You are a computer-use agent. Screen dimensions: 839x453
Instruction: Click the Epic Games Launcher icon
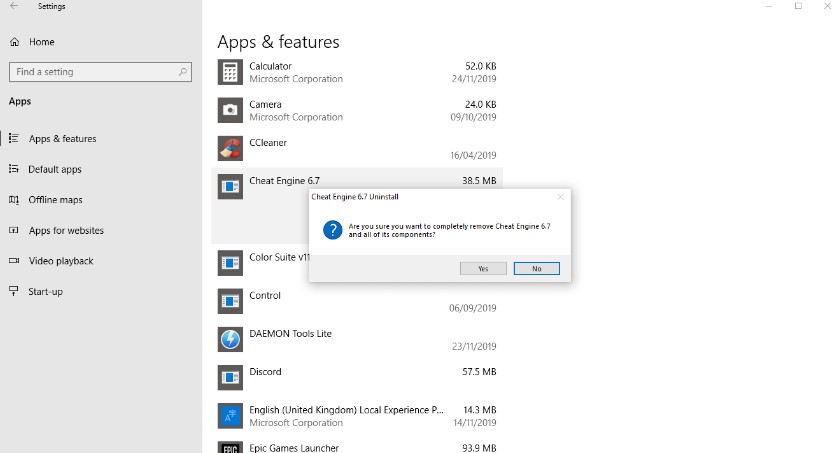coord(230,447)
